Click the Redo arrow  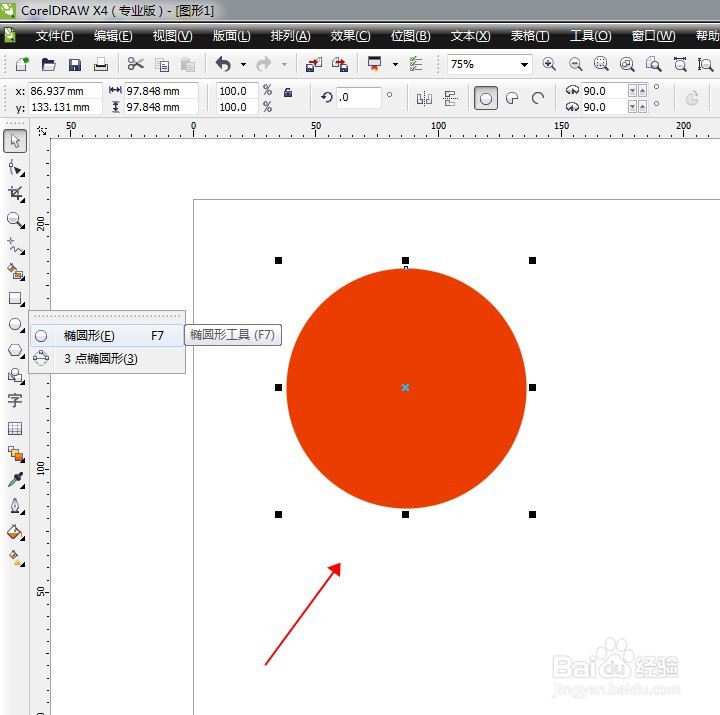tap(264, 64)
